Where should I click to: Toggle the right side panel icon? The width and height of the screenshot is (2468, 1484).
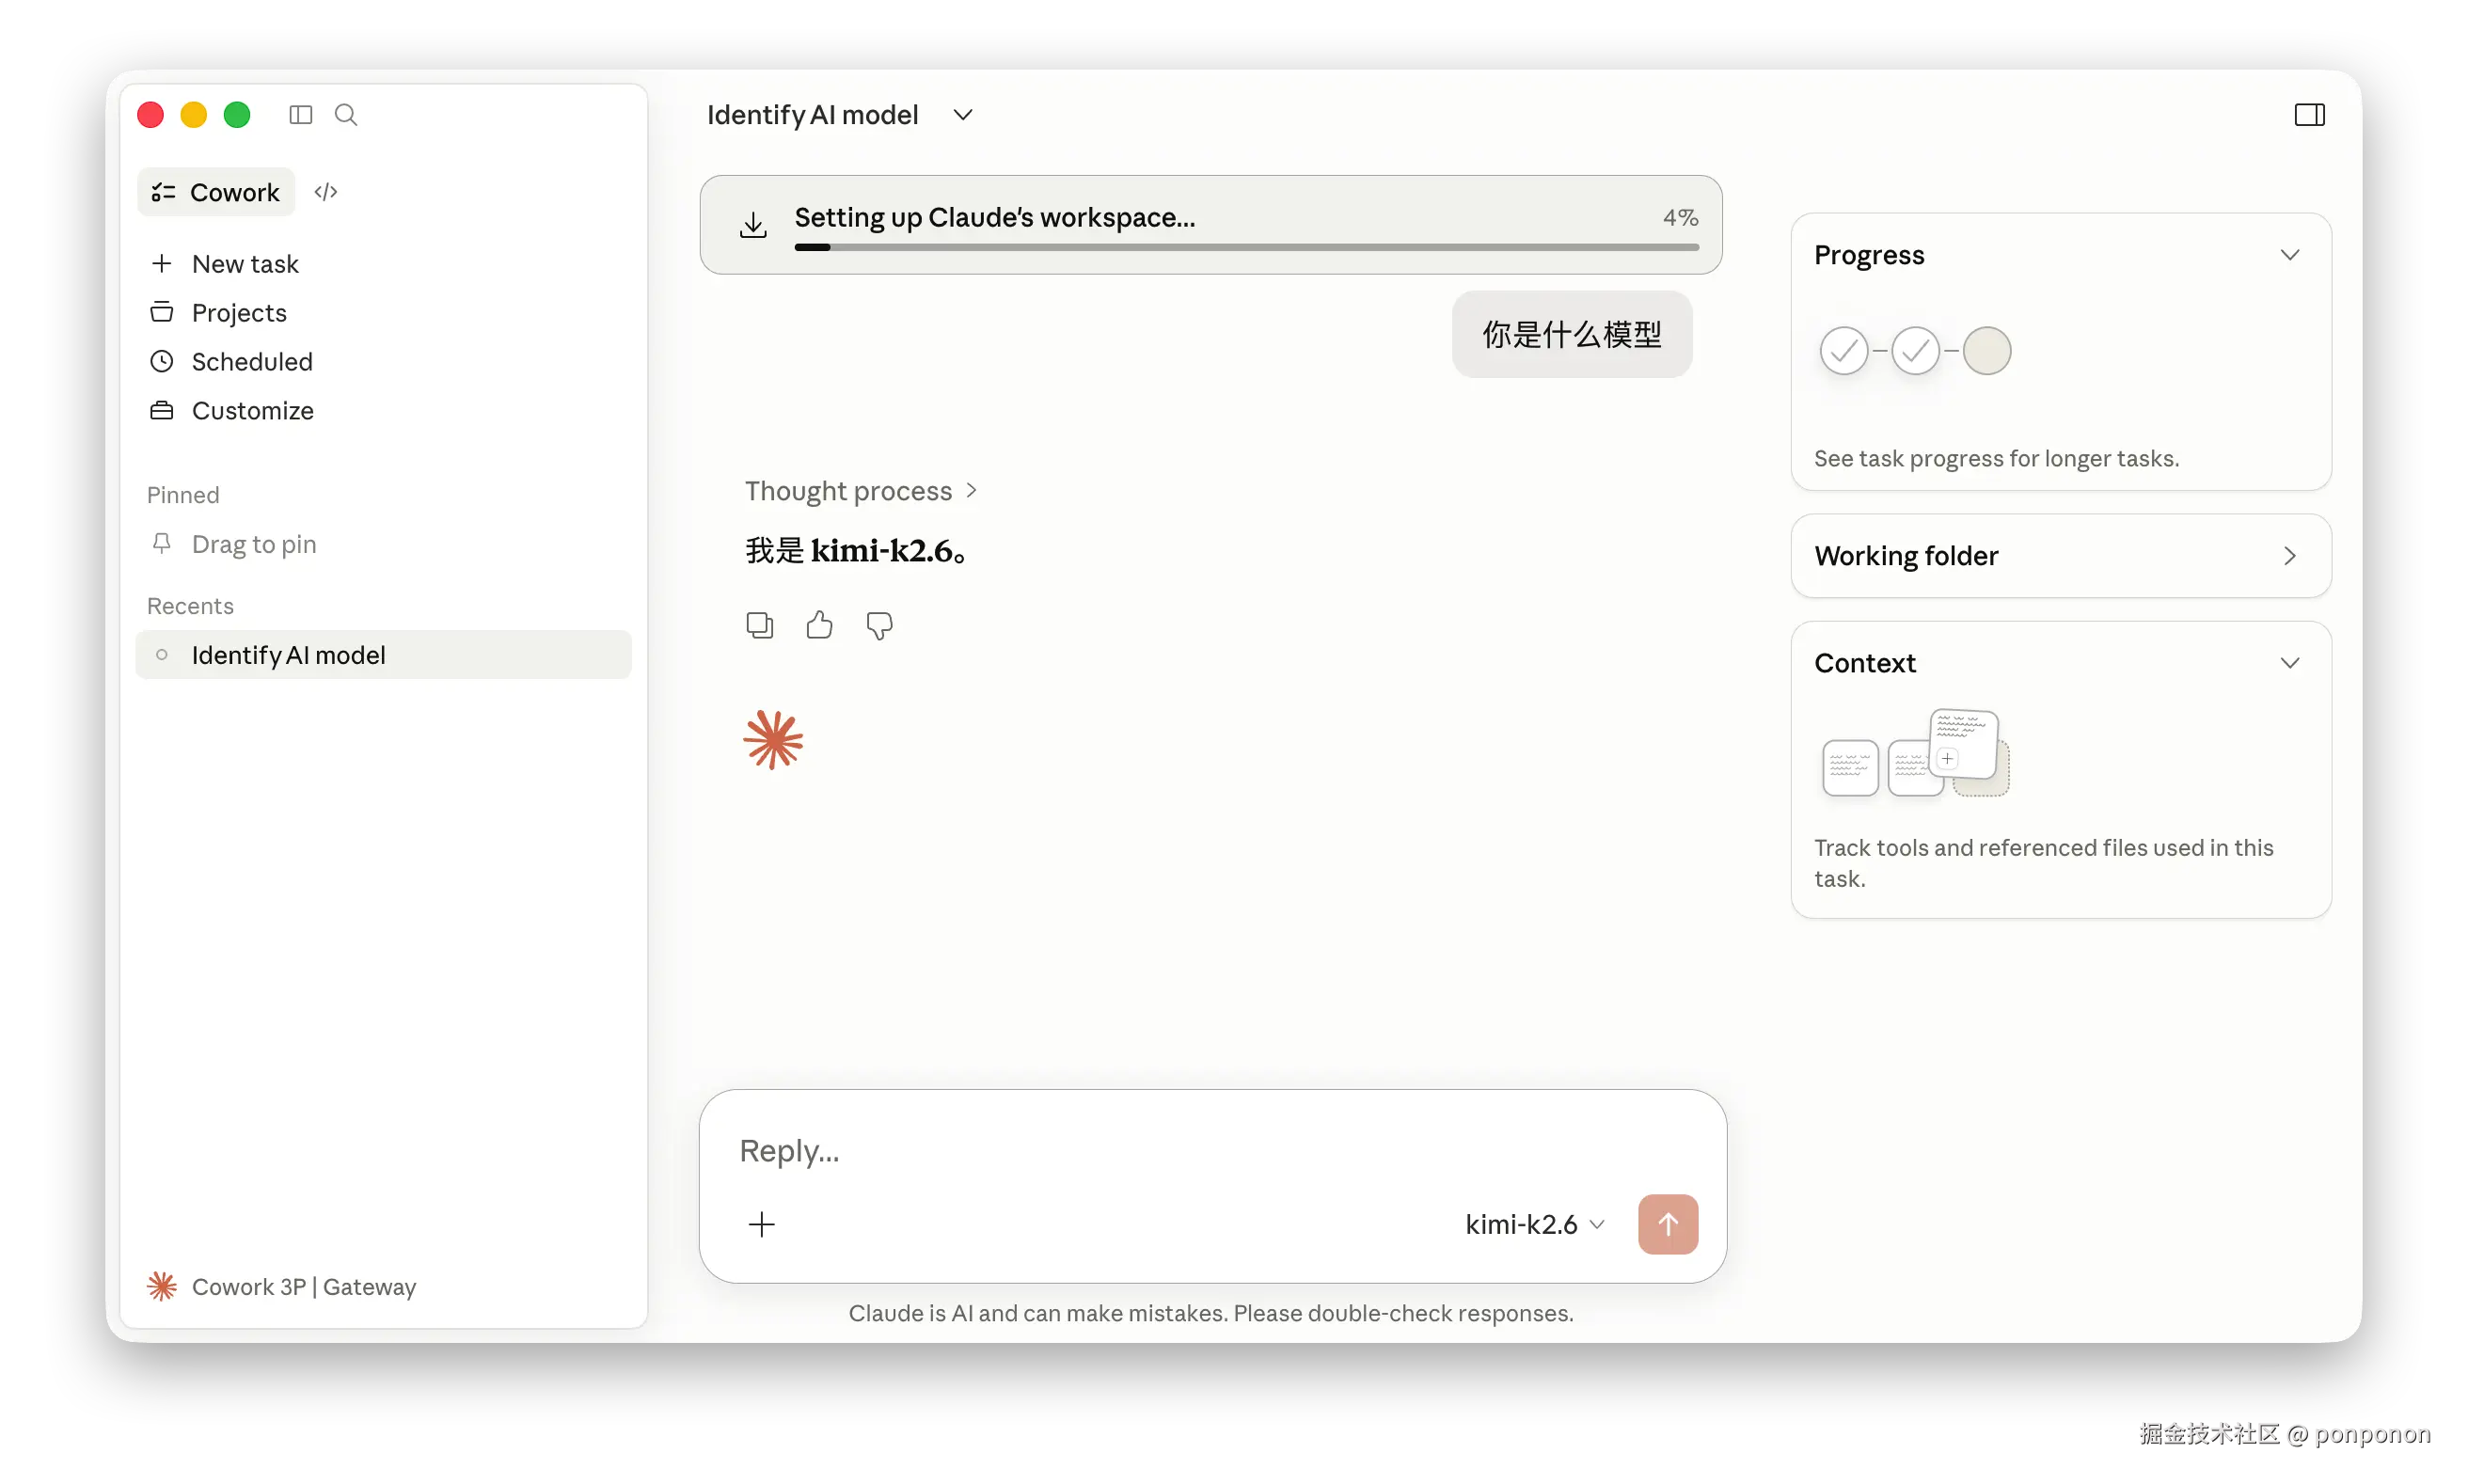2309,115
